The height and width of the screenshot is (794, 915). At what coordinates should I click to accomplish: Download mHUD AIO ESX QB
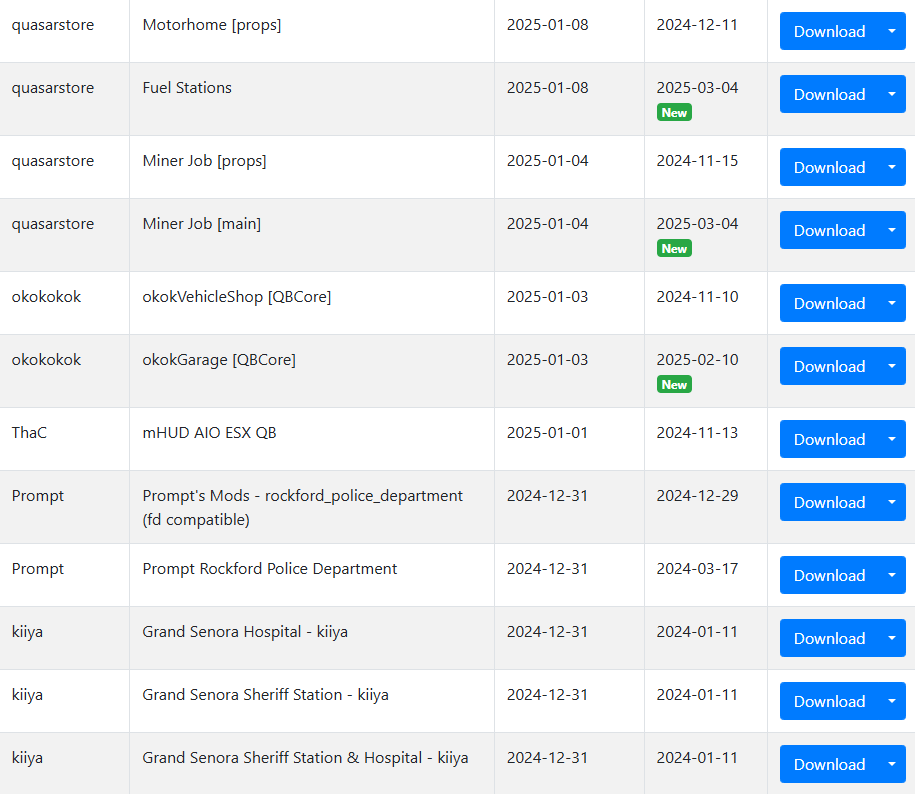pos(829,439)
